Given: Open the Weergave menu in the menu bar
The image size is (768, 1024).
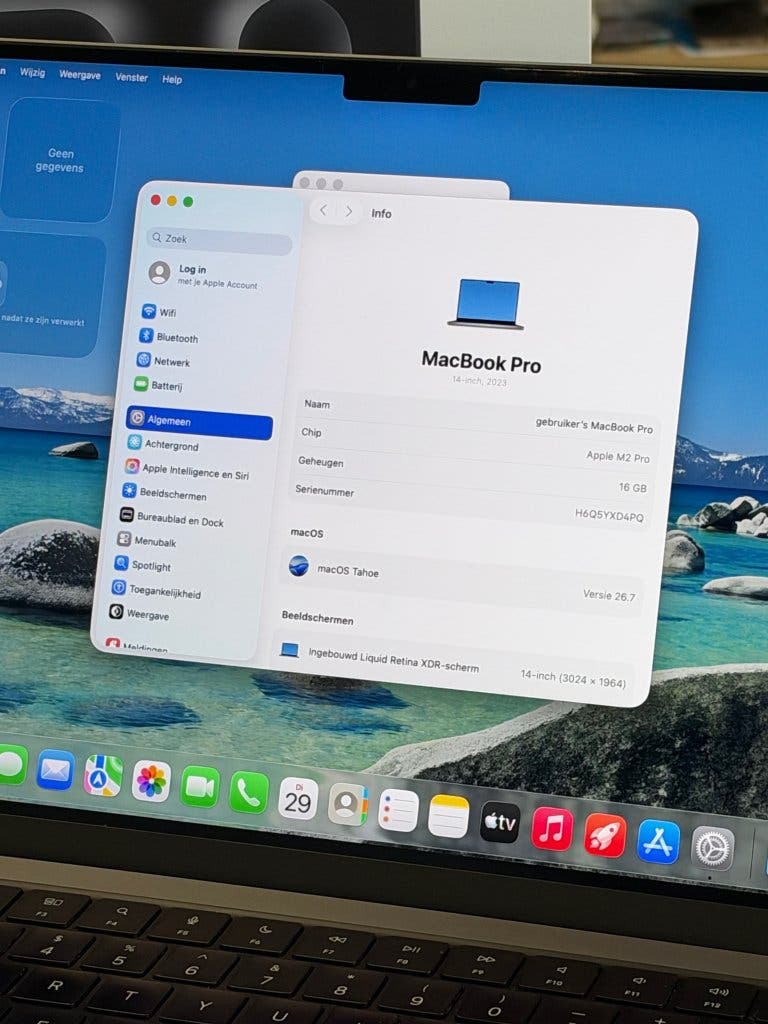Looking at the screenshot, I should pyautogui.click(x=80, y=74).
